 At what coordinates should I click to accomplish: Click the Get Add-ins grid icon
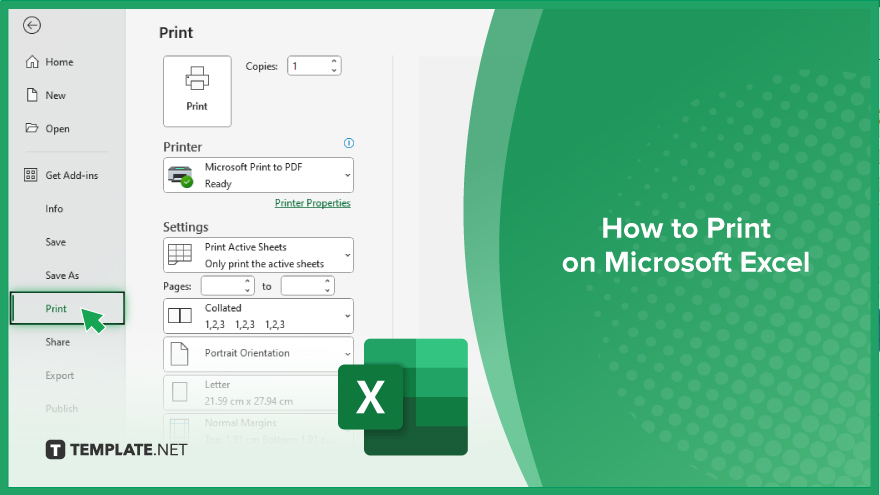coord(30,175)
